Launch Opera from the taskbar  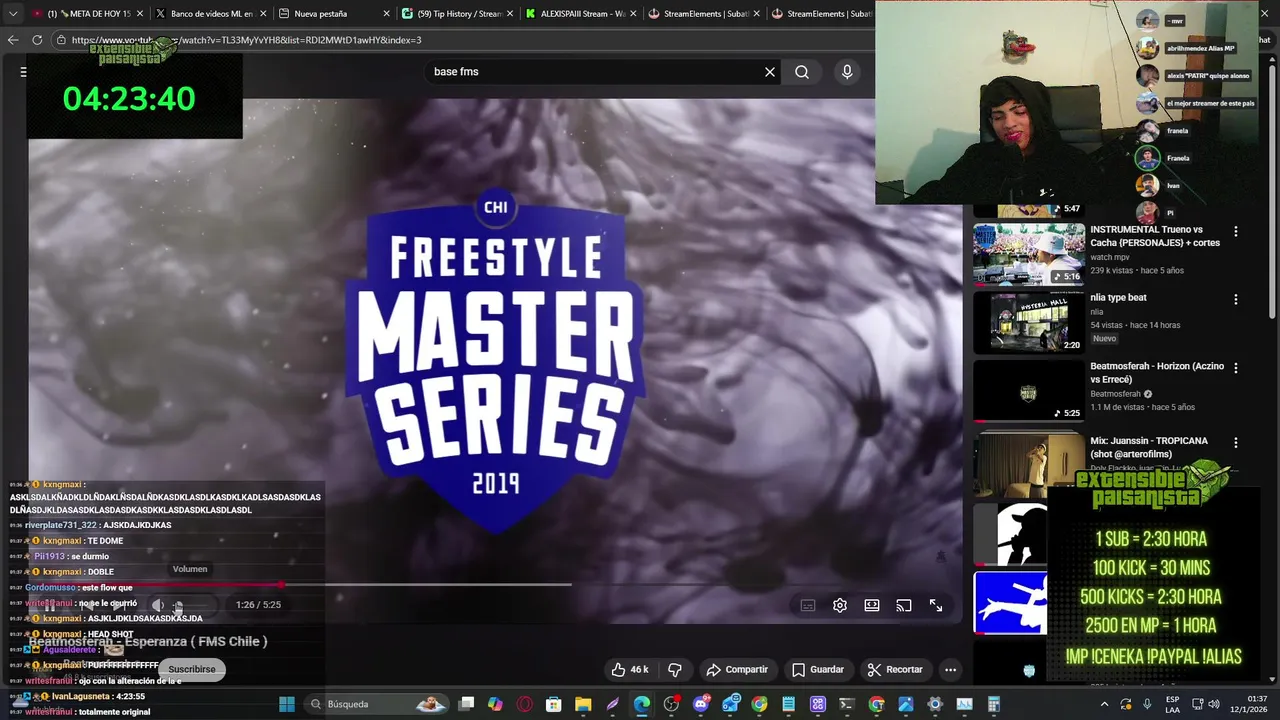(x=524, y=704)
